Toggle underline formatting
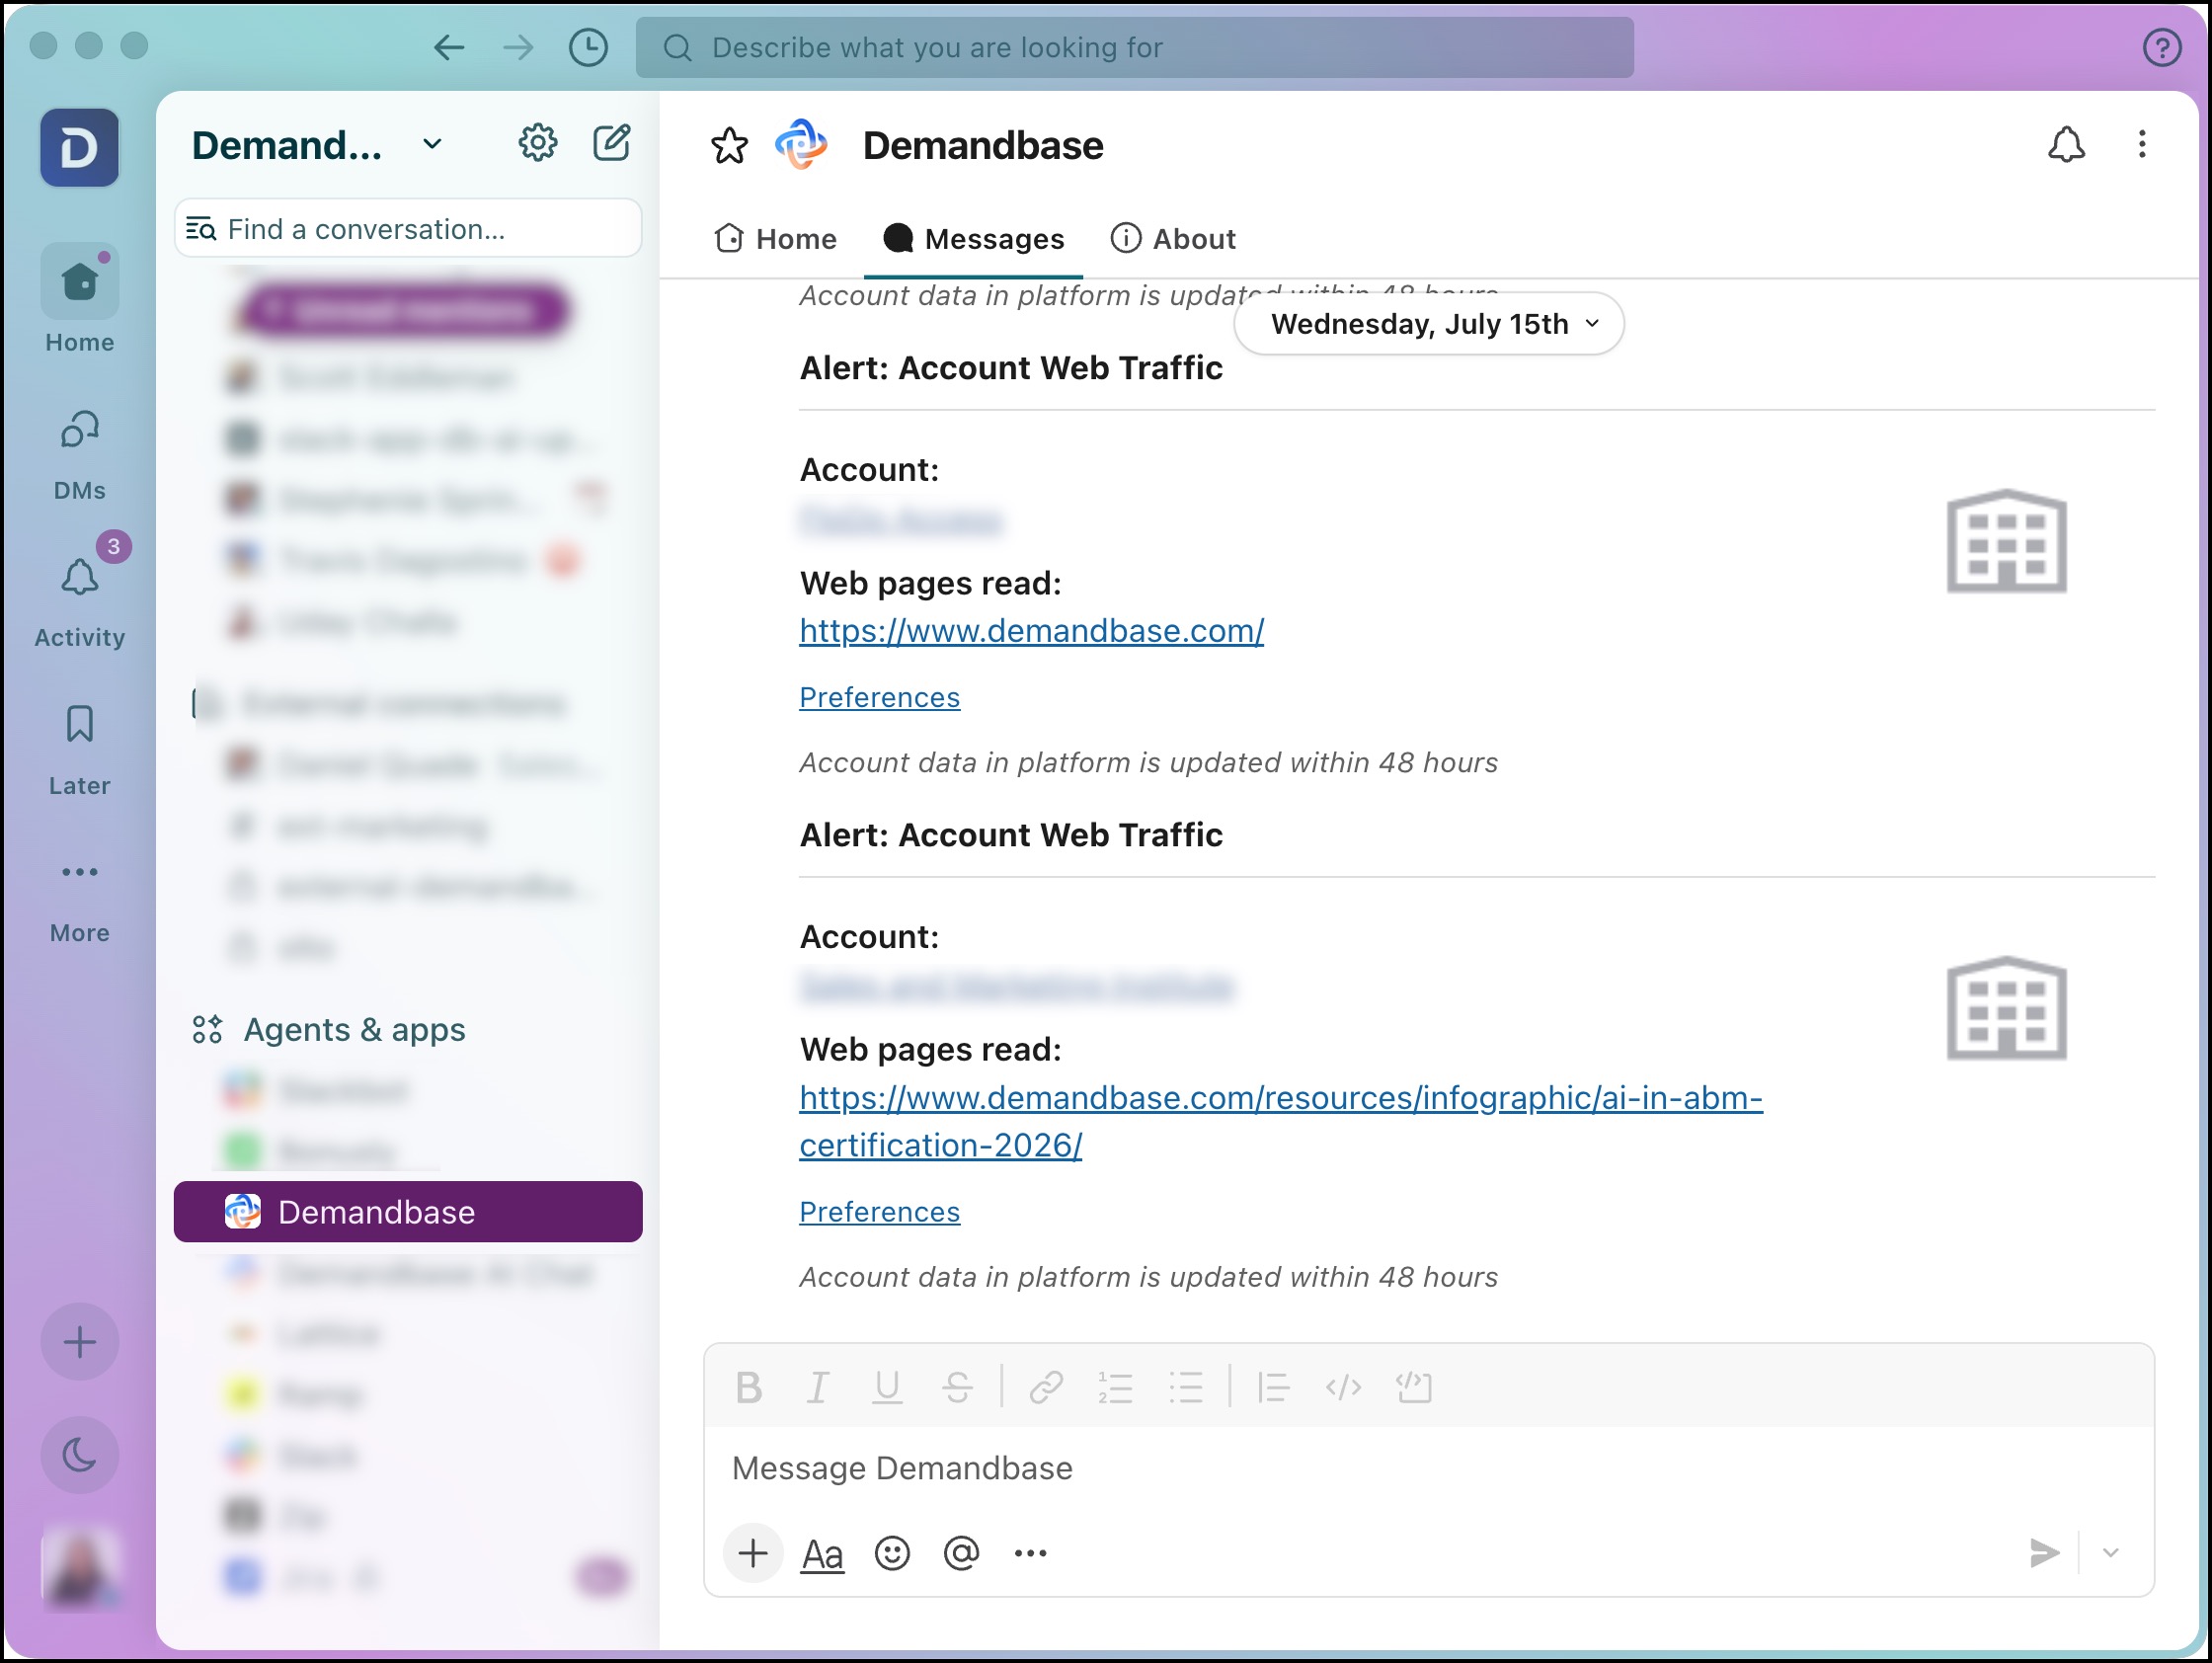 pos(887,1388)
